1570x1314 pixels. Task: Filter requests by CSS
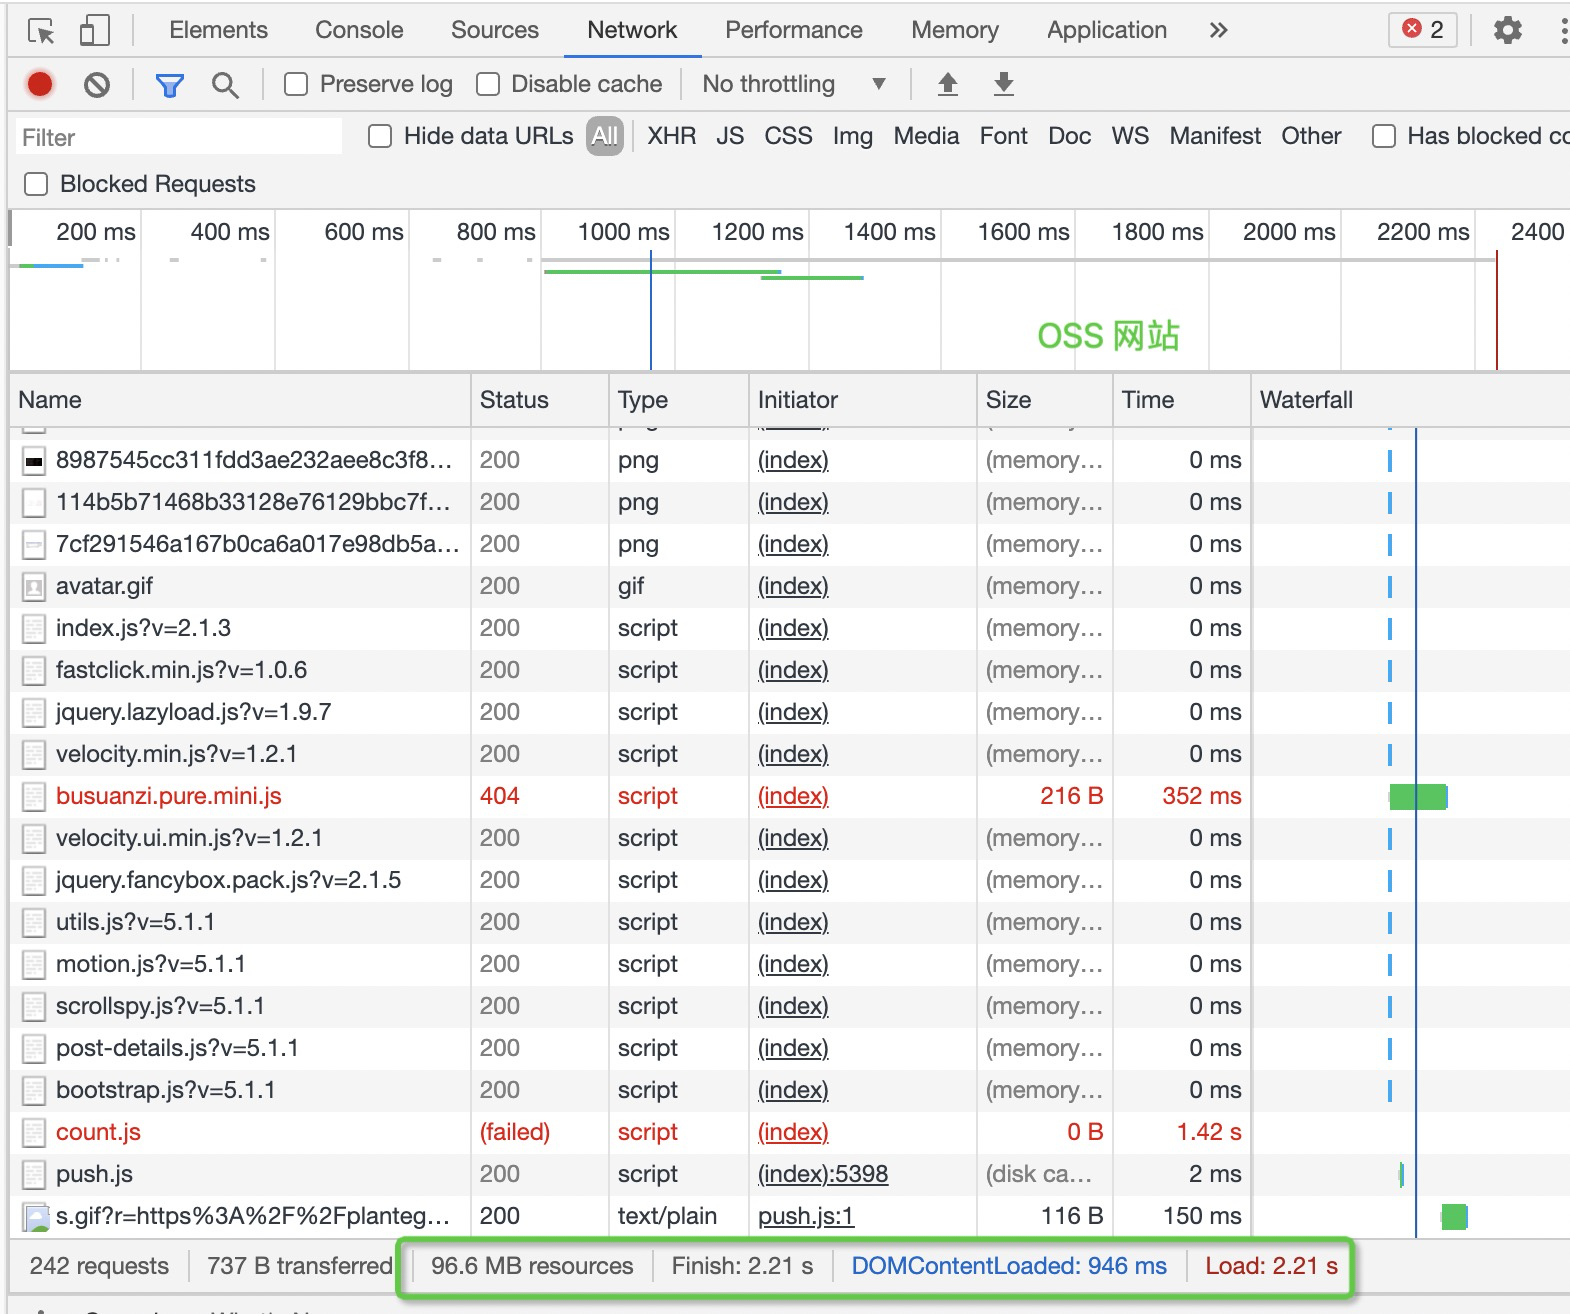788,136
